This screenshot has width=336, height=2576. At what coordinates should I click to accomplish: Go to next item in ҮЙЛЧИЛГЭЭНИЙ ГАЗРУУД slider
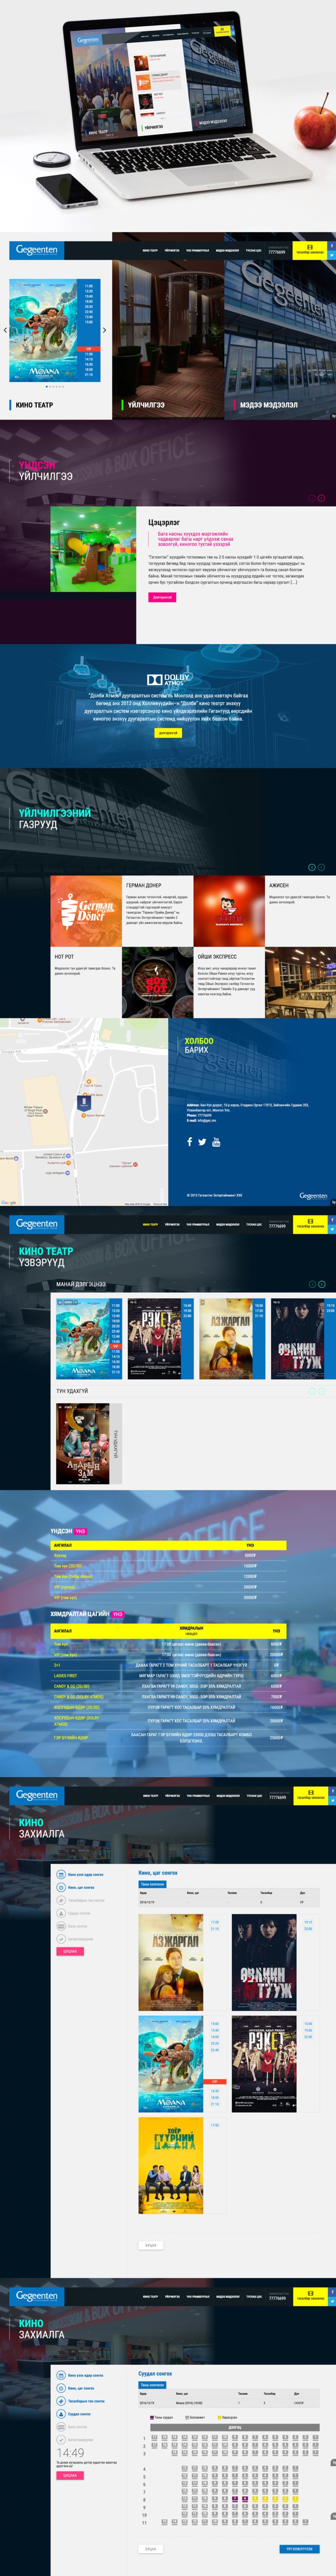(321, 867)
